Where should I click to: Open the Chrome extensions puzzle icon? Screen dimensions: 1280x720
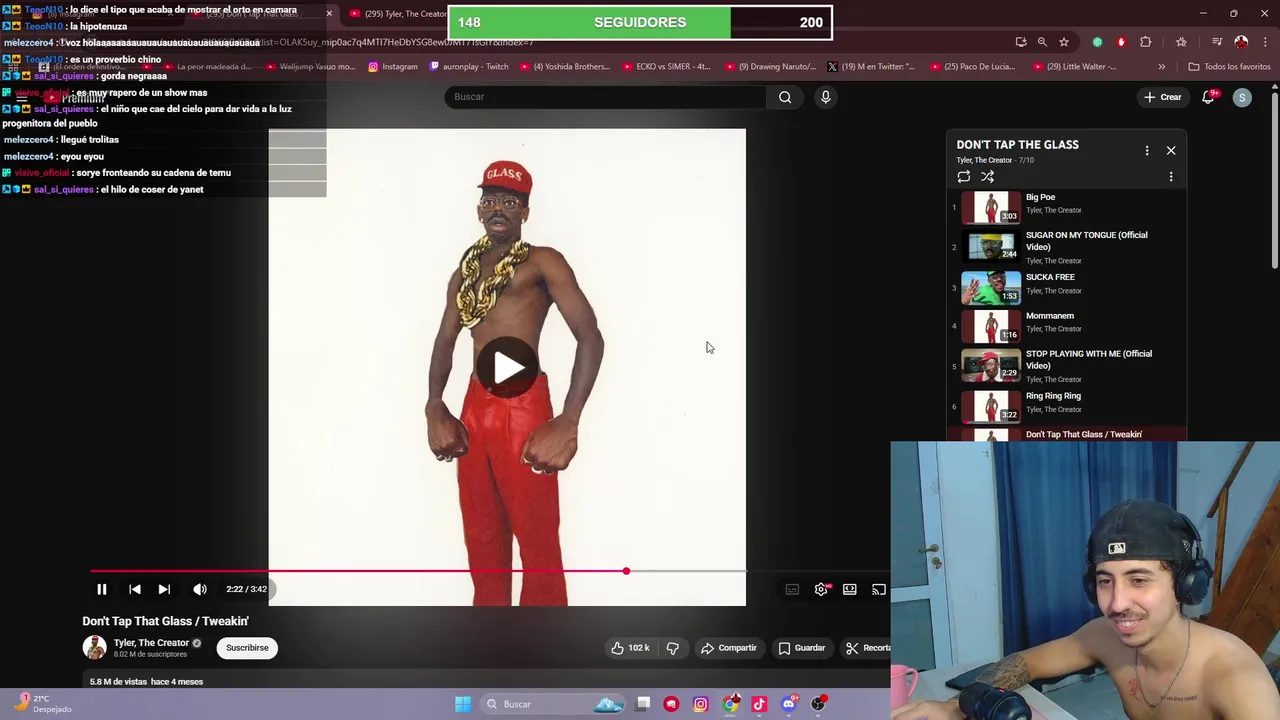coord(1146,42)
